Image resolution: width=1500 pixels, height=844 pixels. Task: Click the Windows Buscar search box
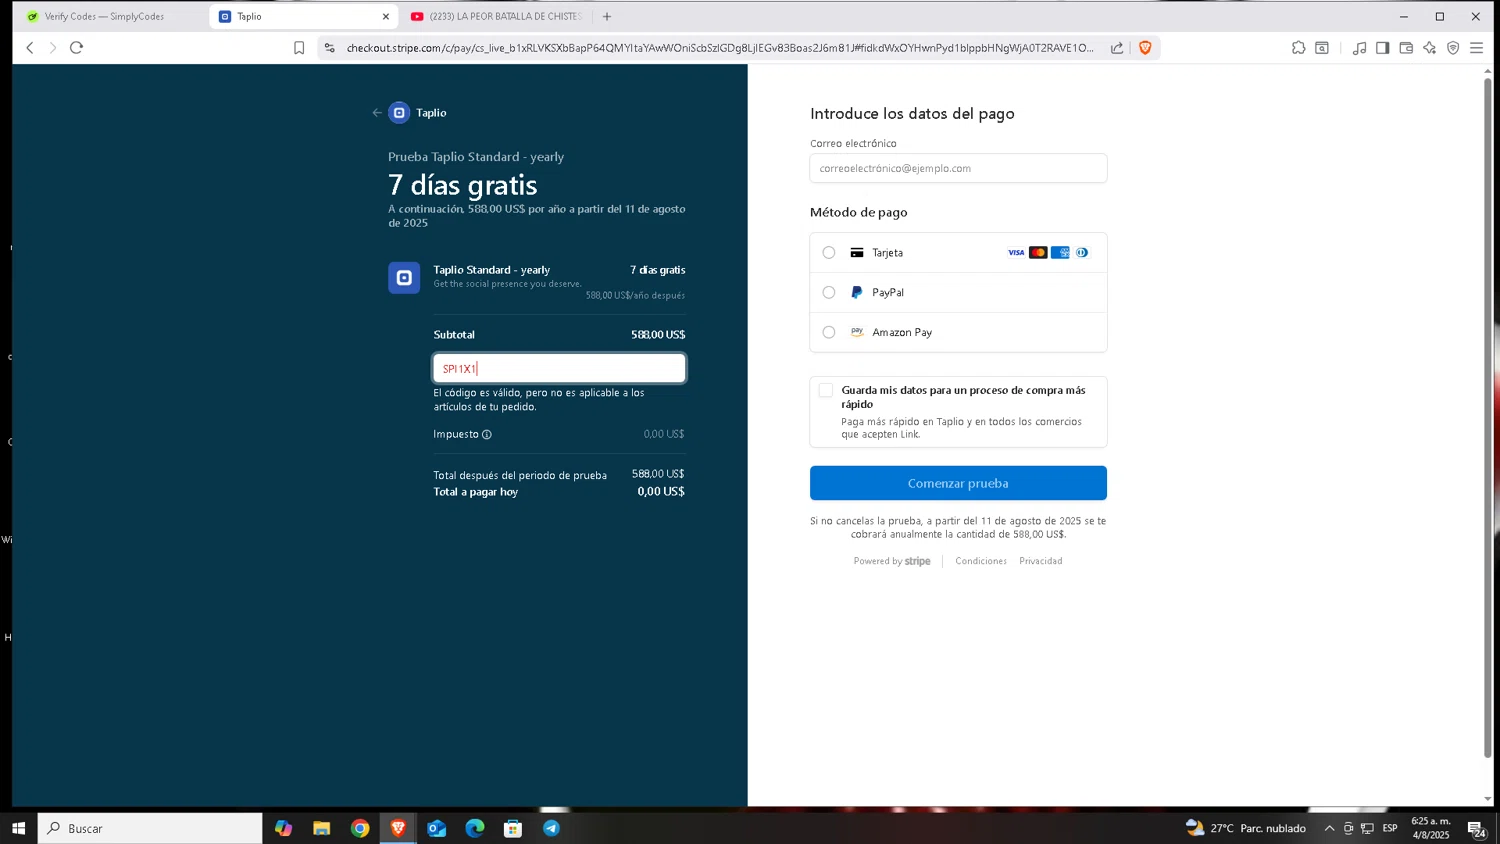click(150, 828)
